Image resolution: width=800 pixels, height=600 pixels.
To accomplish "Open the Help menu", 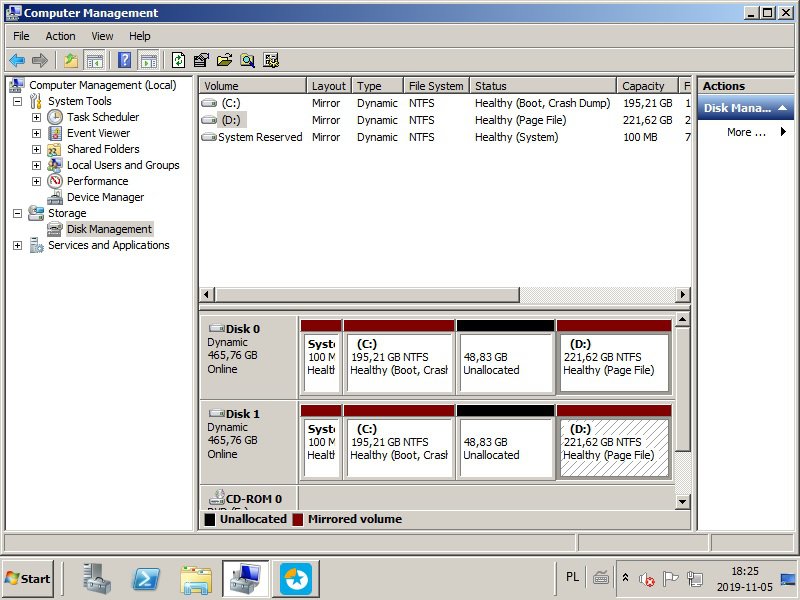I will [139, 36].
